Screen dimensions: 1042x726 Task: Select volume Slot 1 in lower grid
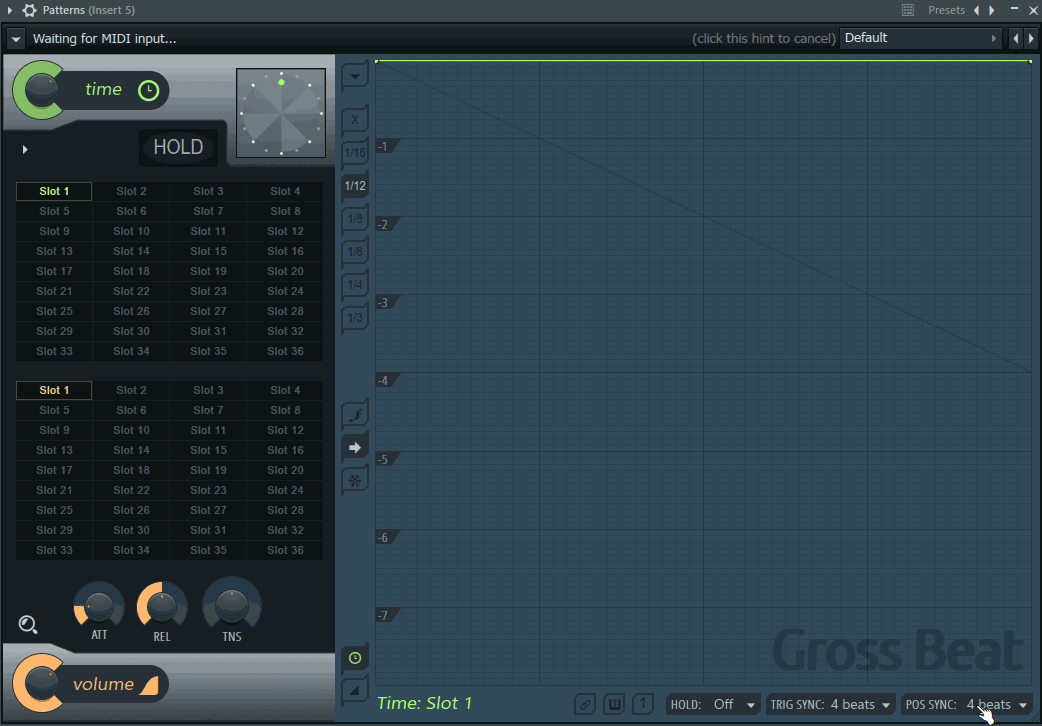(x=54, y=390)
